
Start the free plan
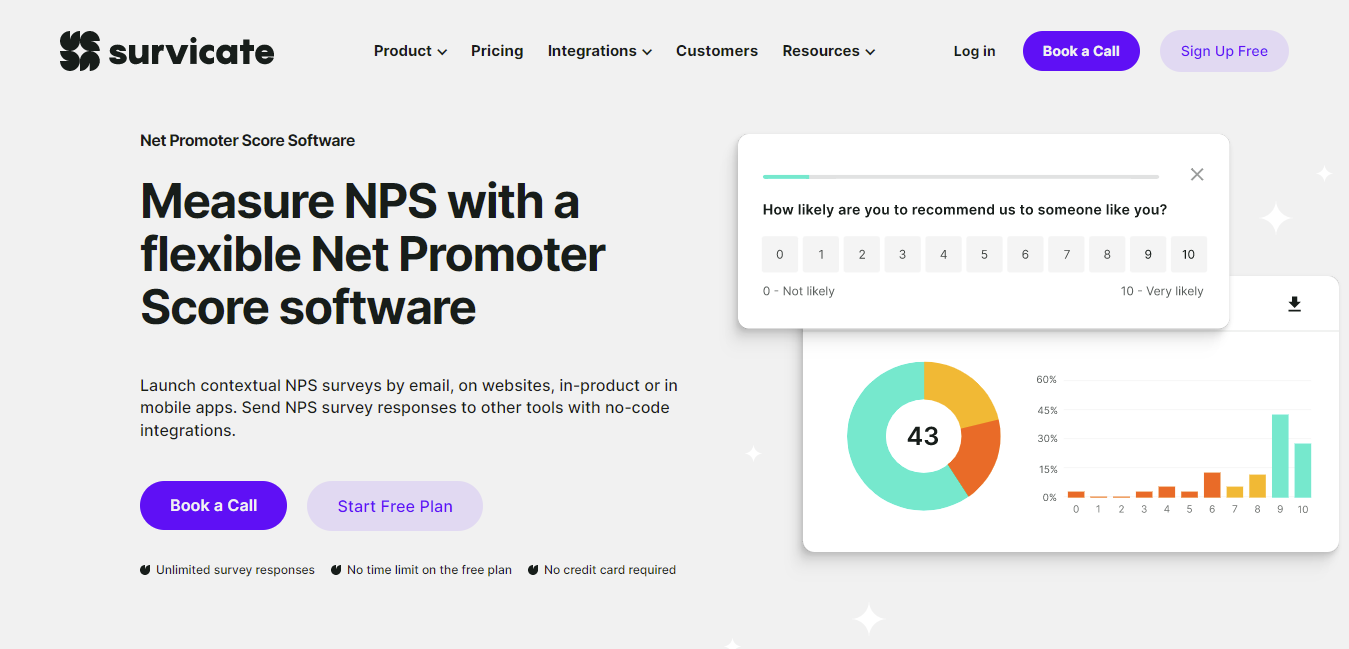(394, 505)
